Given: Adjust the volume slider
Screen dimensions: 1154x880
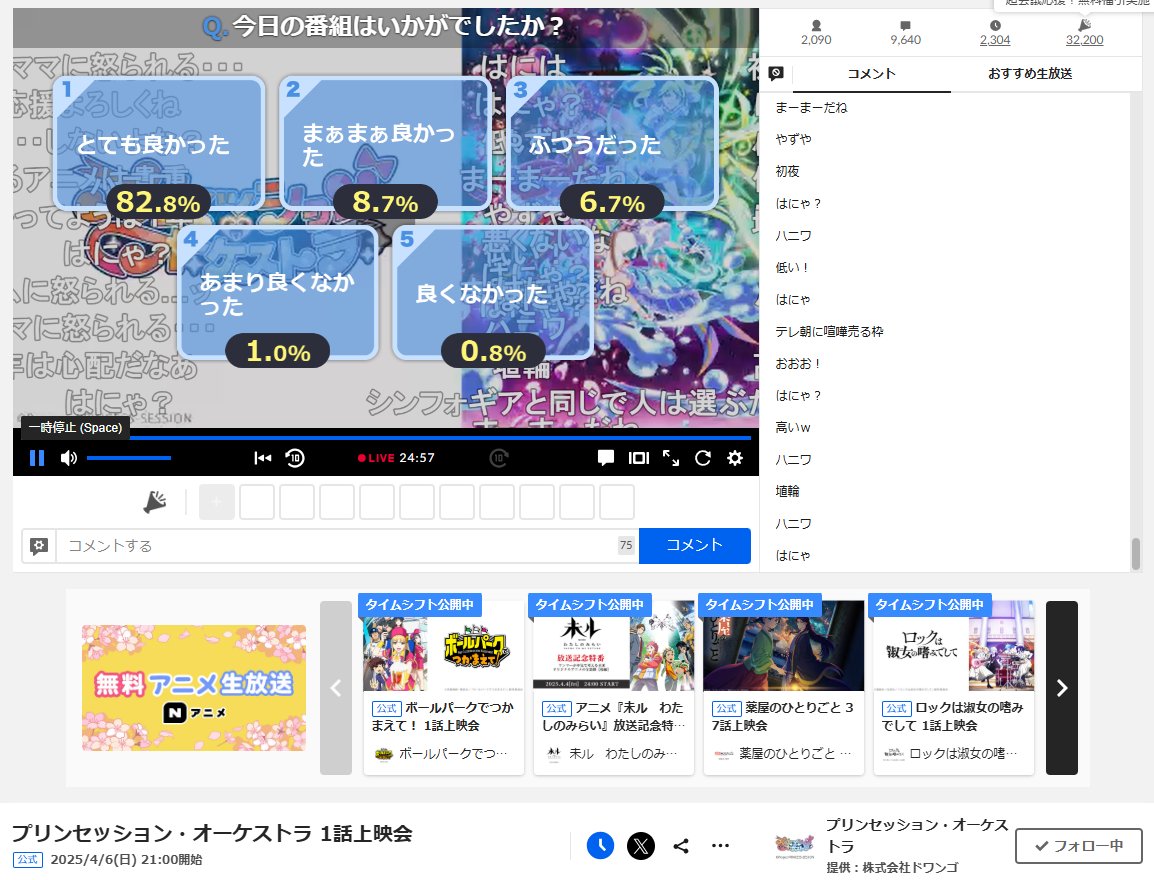Looking at the screenshot, I should (x=129, y=458).
